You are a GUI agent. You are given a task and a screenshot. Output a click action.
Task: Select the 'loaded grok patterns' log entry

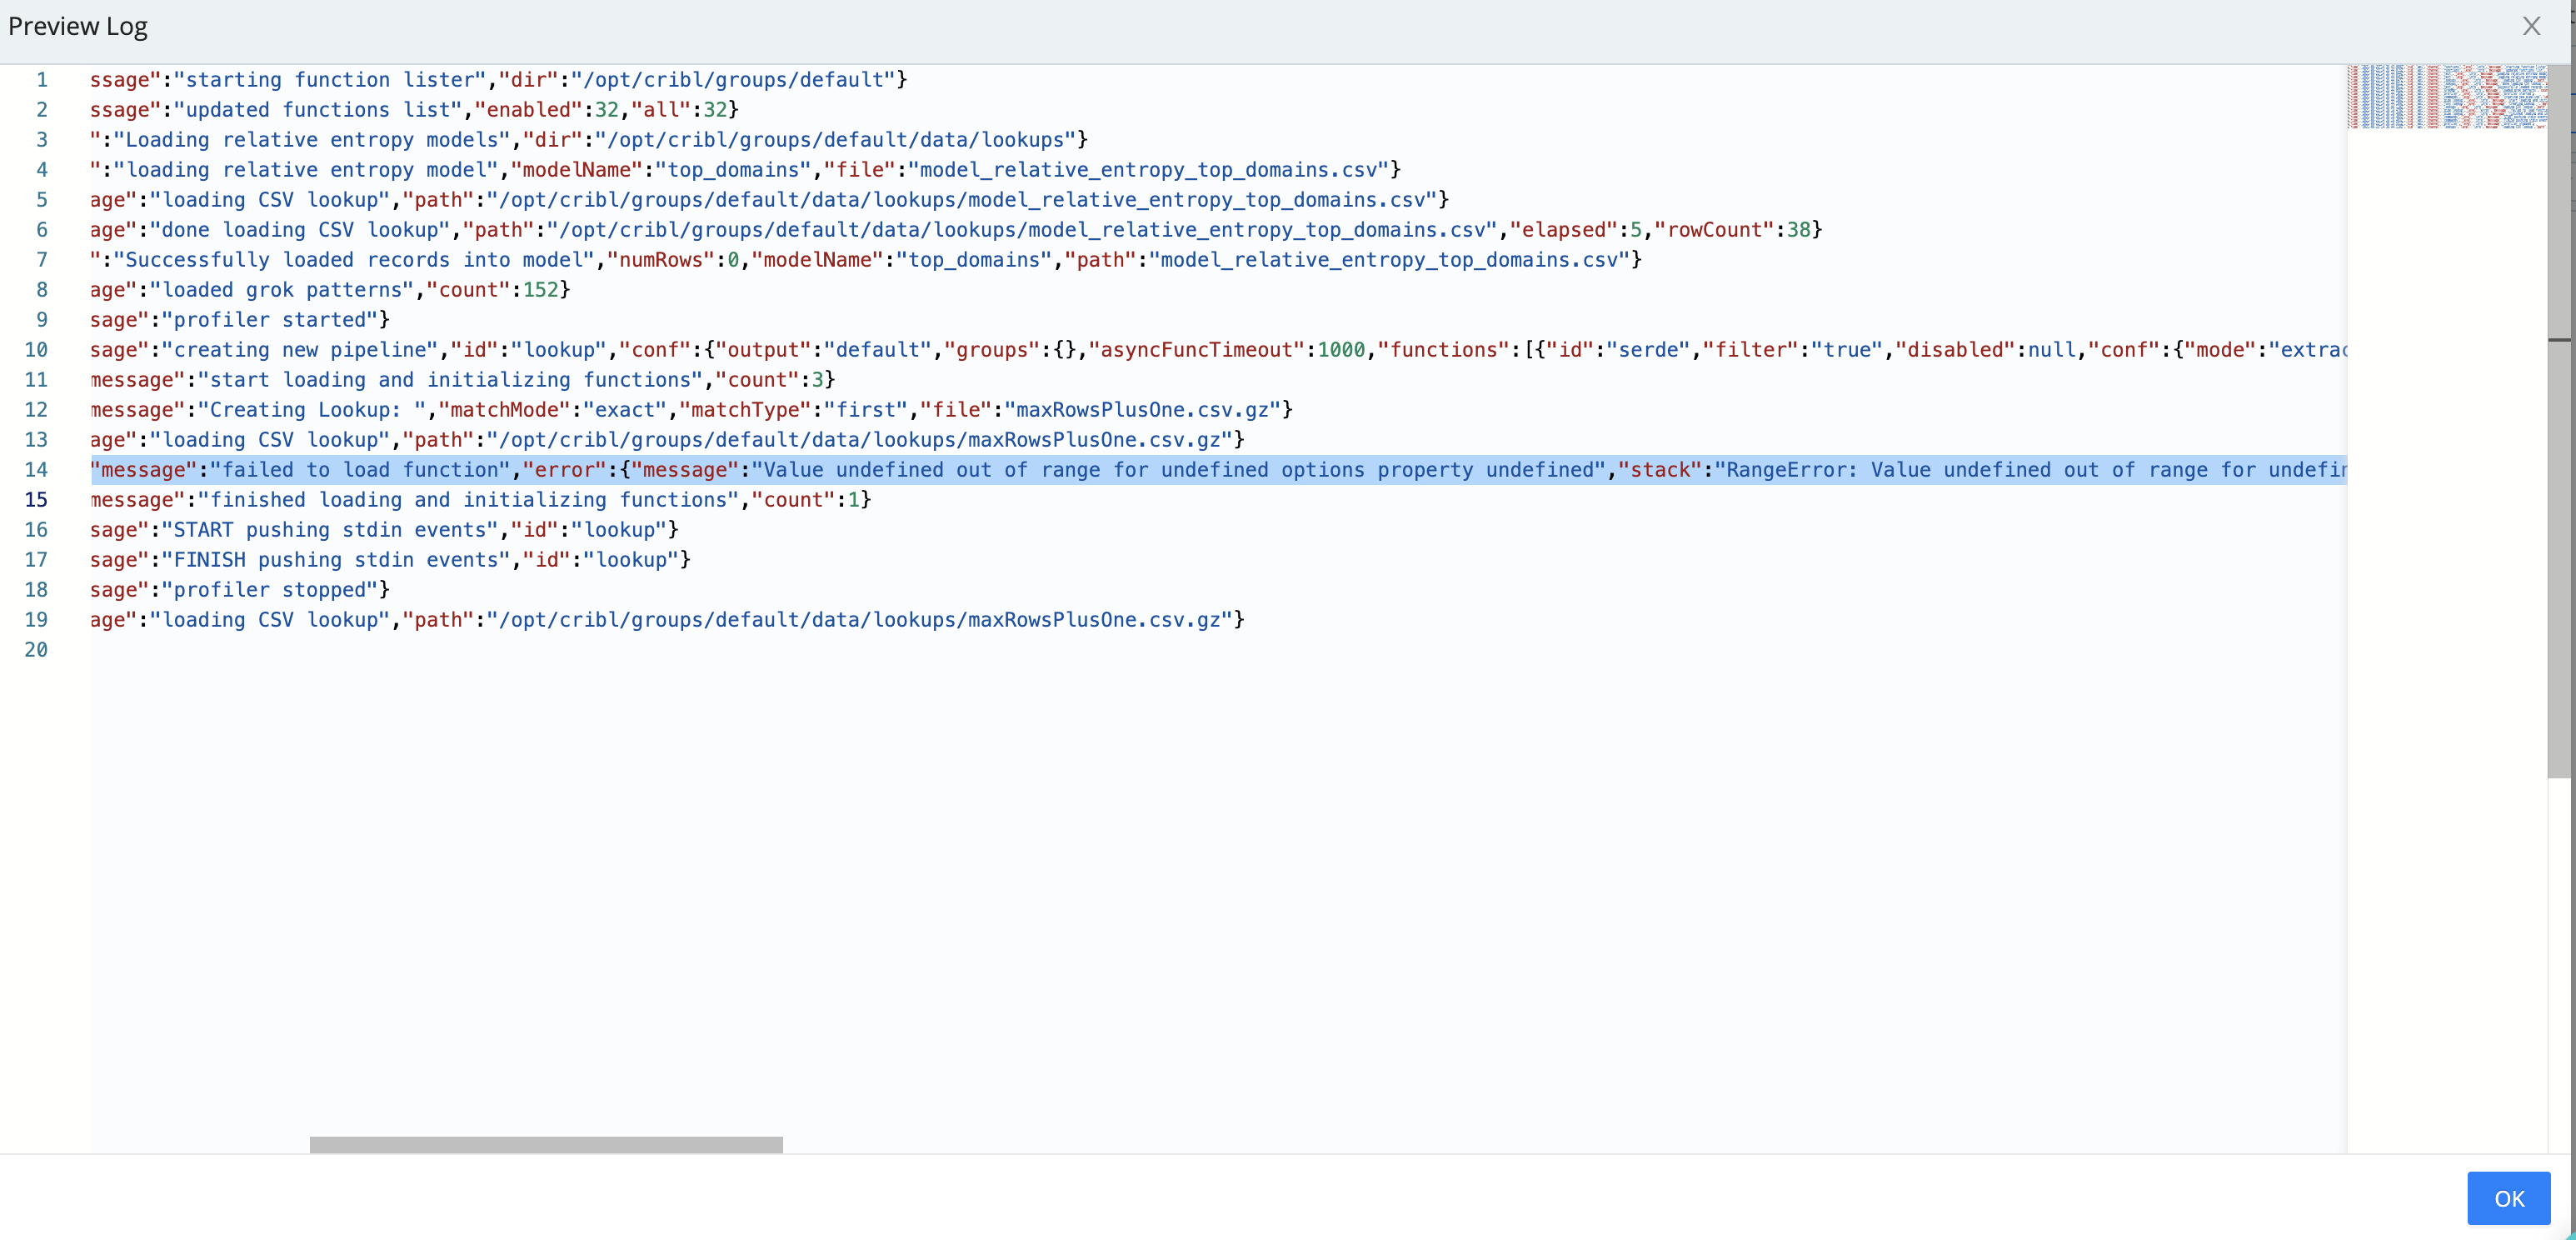point(328,289)
